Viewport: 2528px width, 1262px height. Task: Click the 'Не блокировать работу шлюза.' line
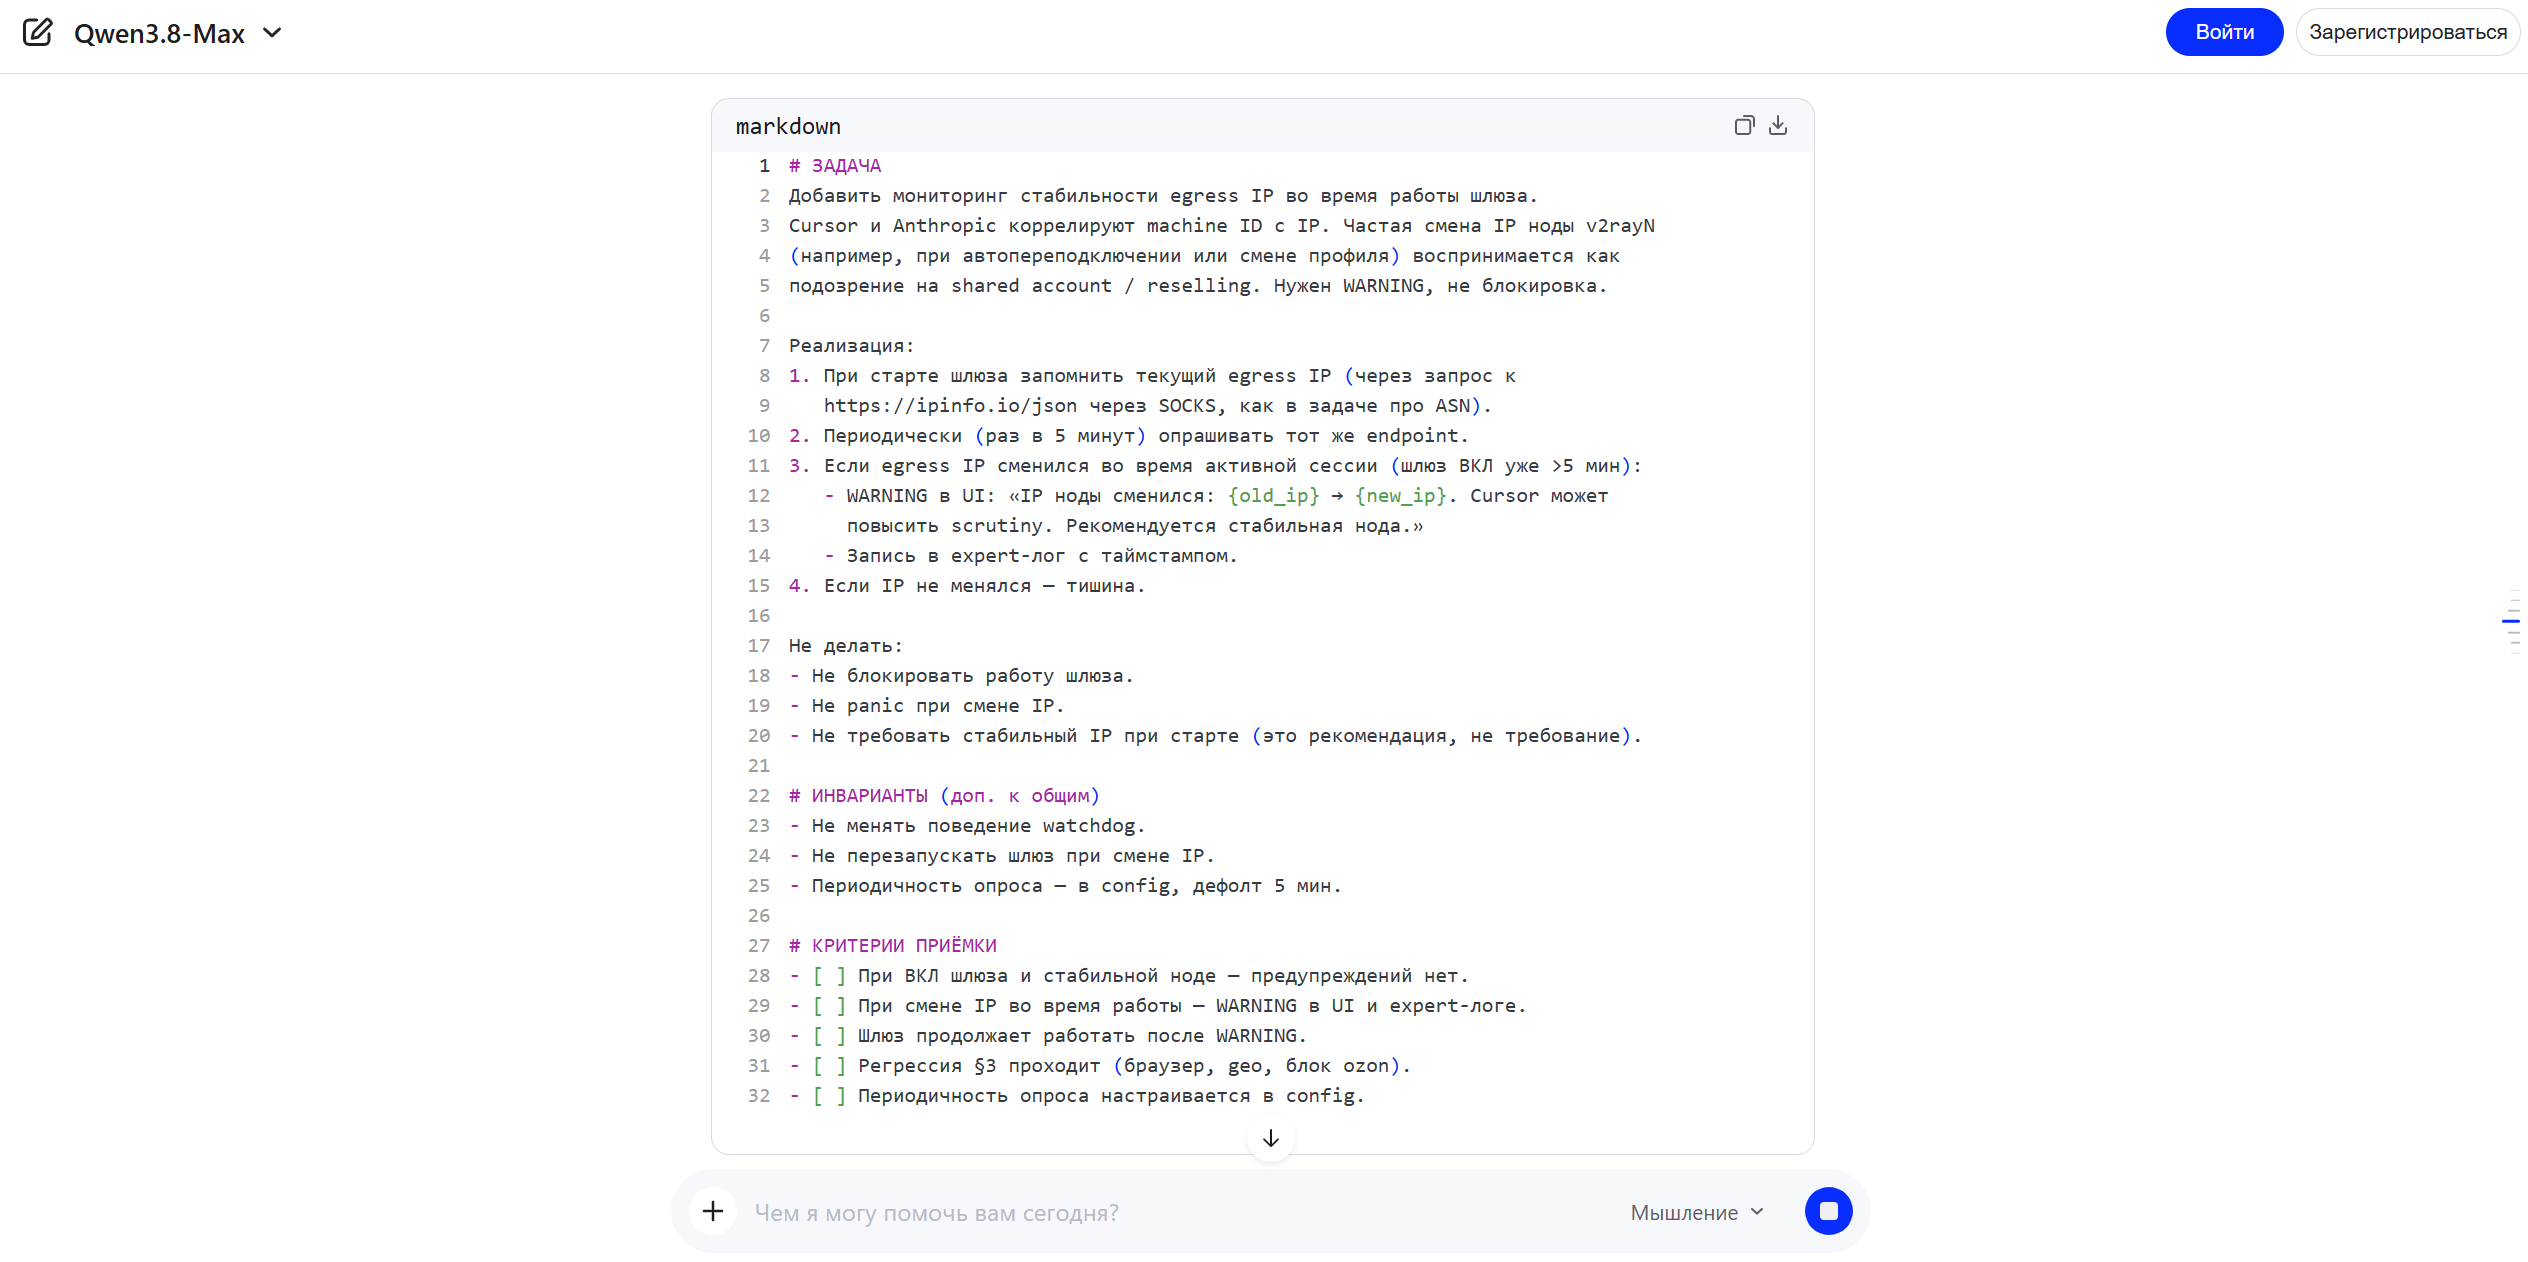coord(961,676)
